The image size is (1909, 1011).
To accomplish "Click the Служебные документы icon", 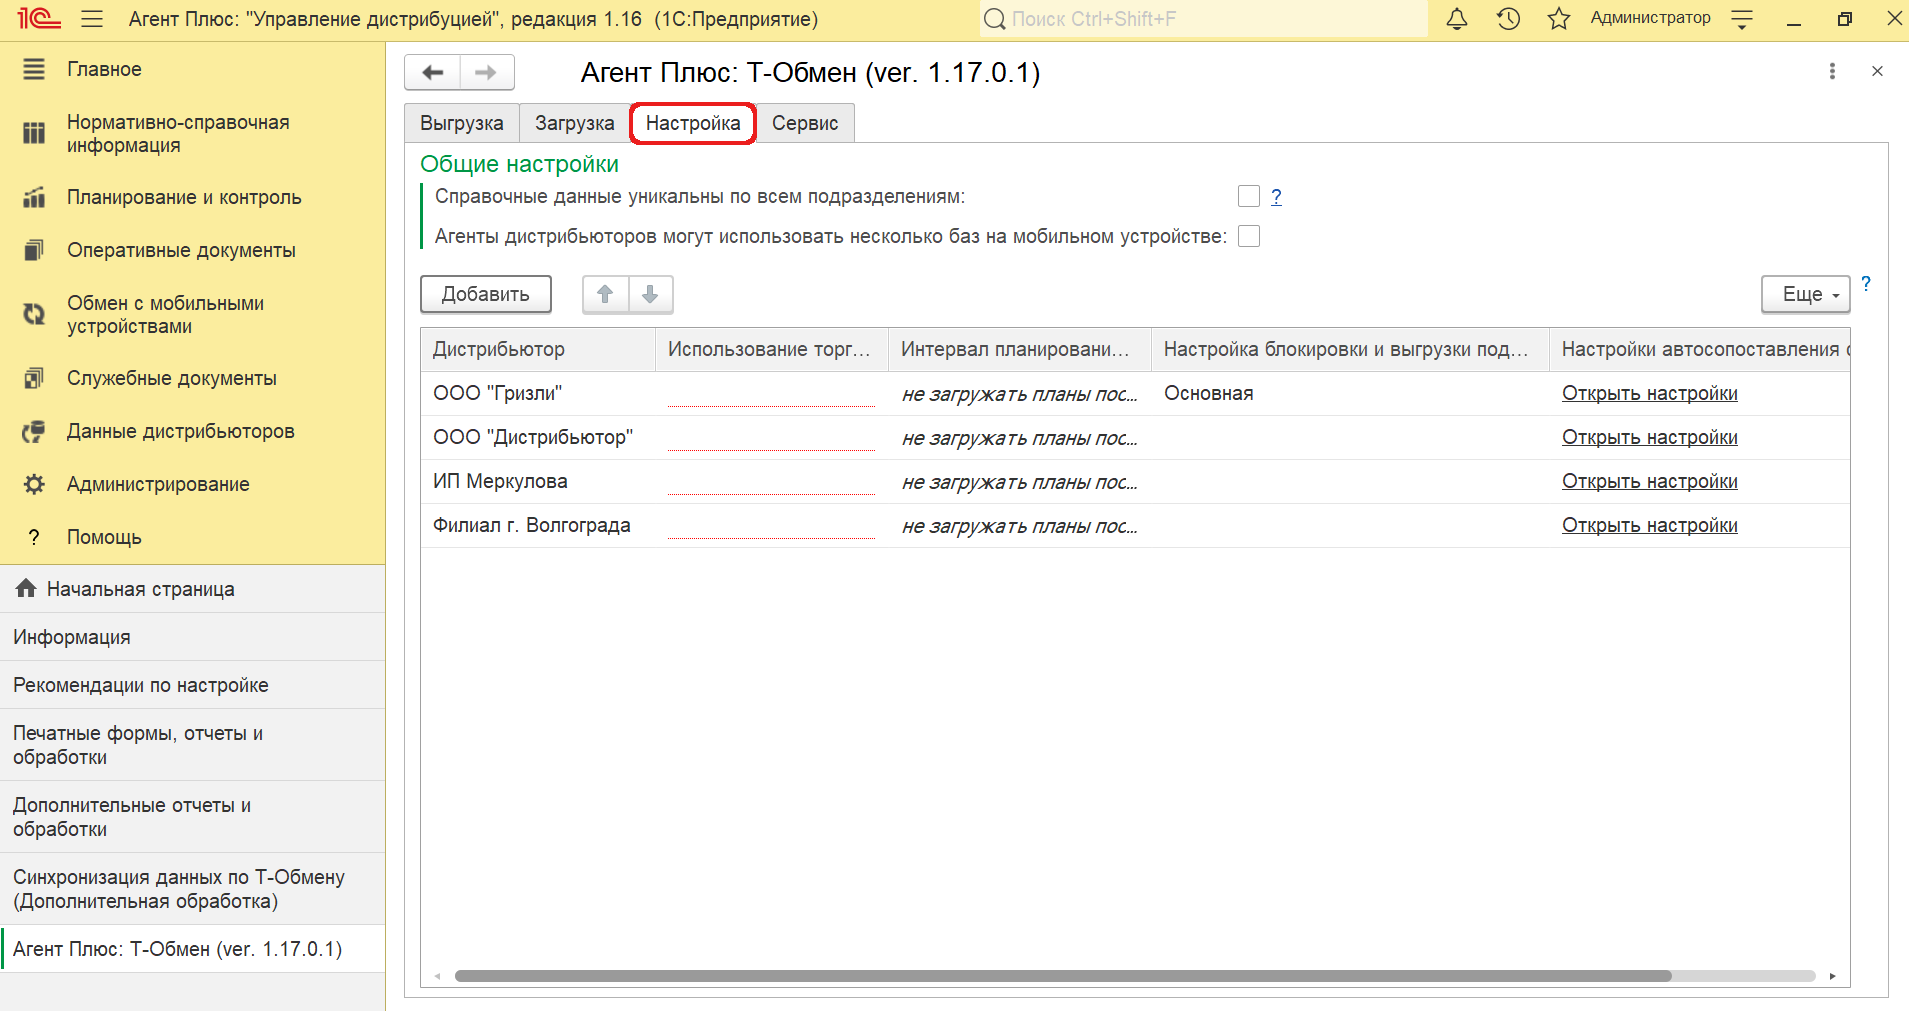I will coord(34,378).
